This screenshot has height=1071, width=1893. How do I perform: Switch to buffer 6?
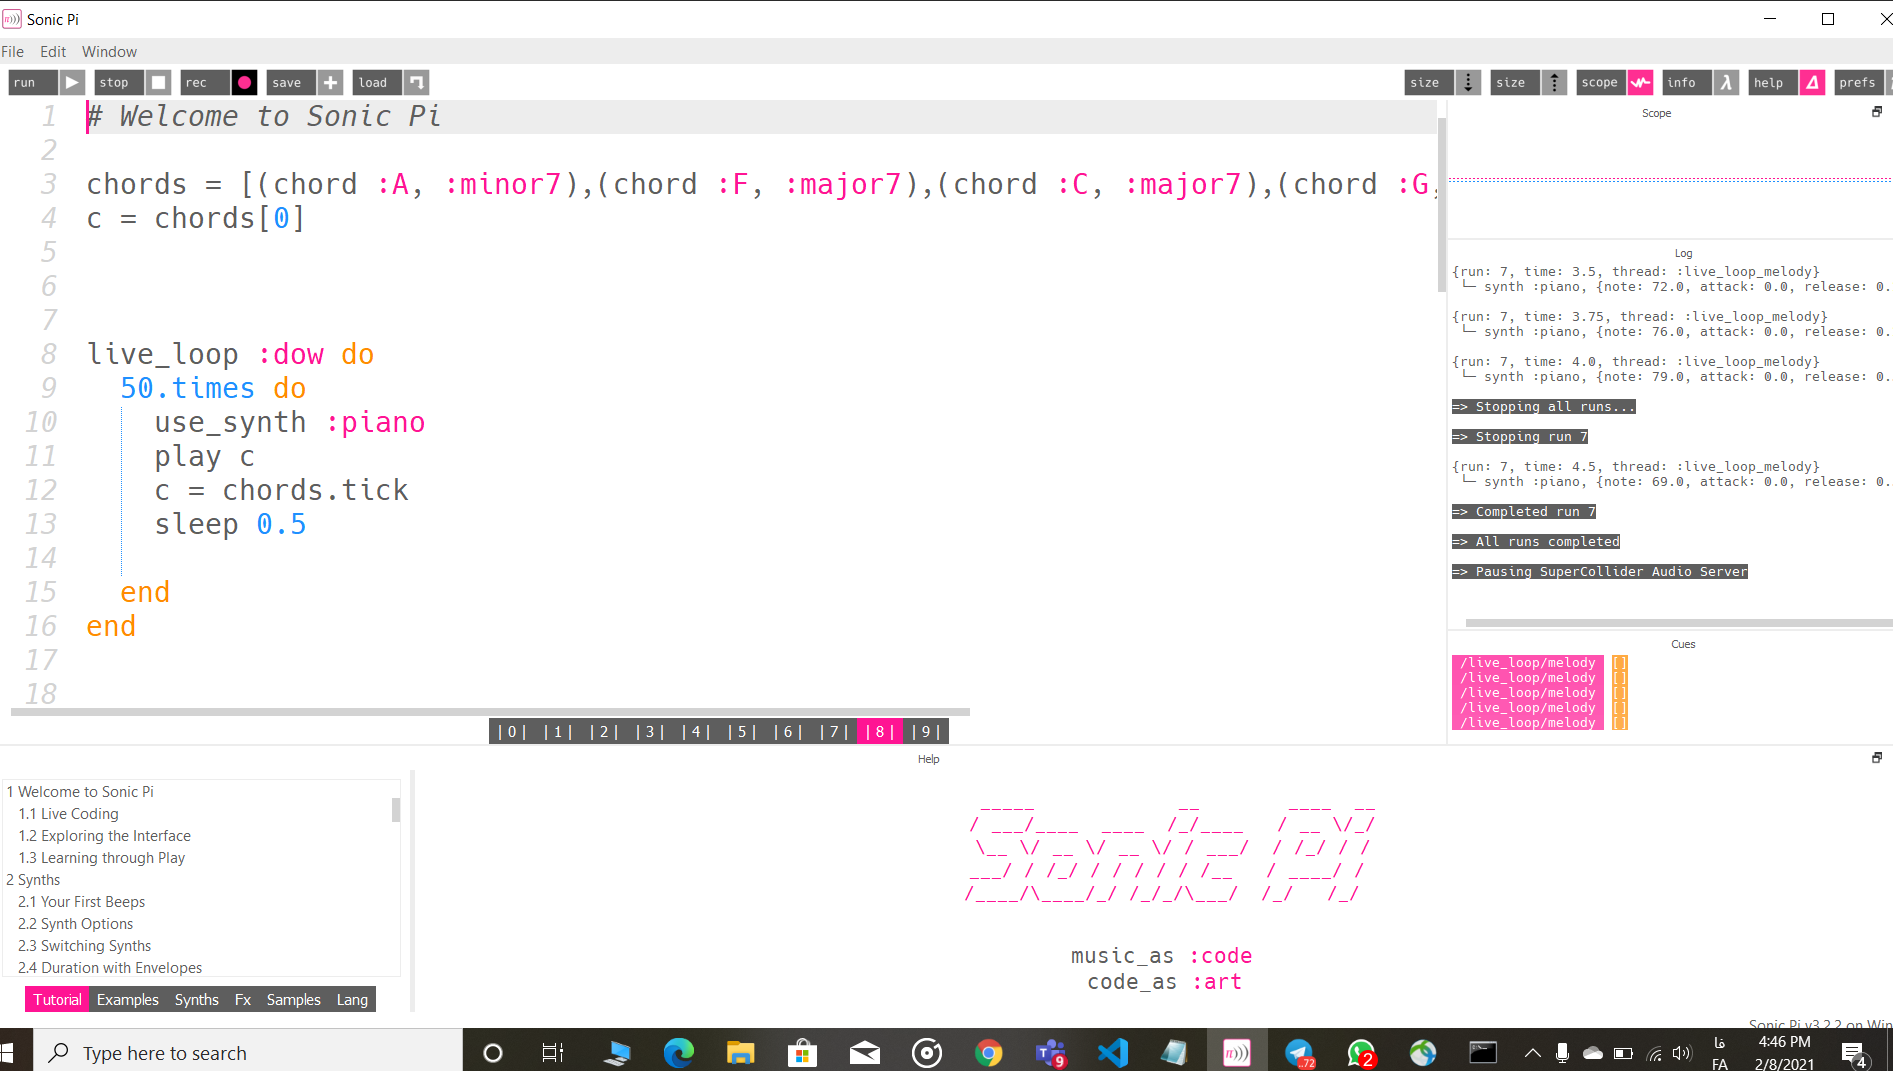click(x=788, y=732)
